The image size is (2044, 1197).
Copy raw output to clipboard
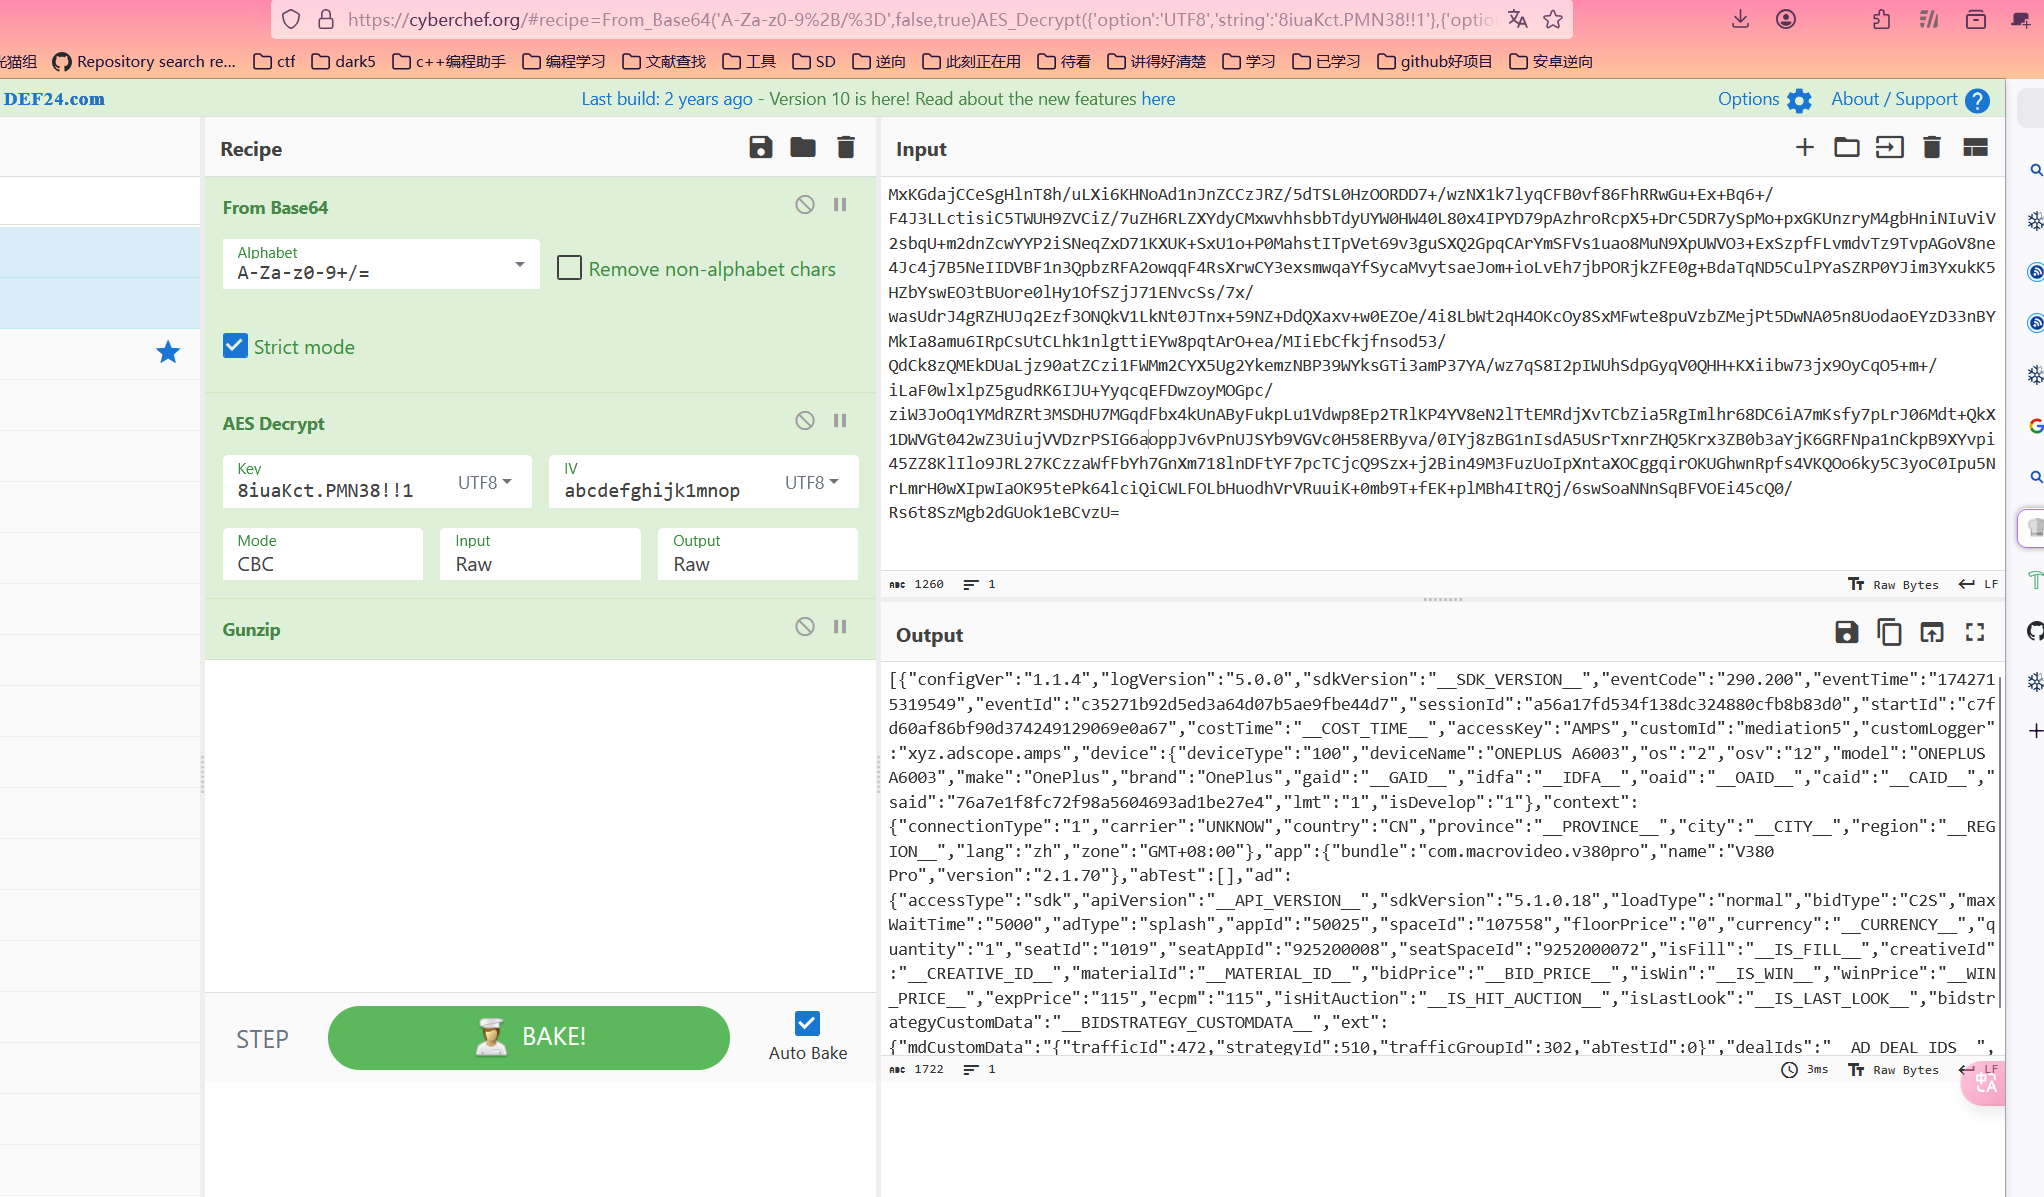click(x=1888, y=632)
